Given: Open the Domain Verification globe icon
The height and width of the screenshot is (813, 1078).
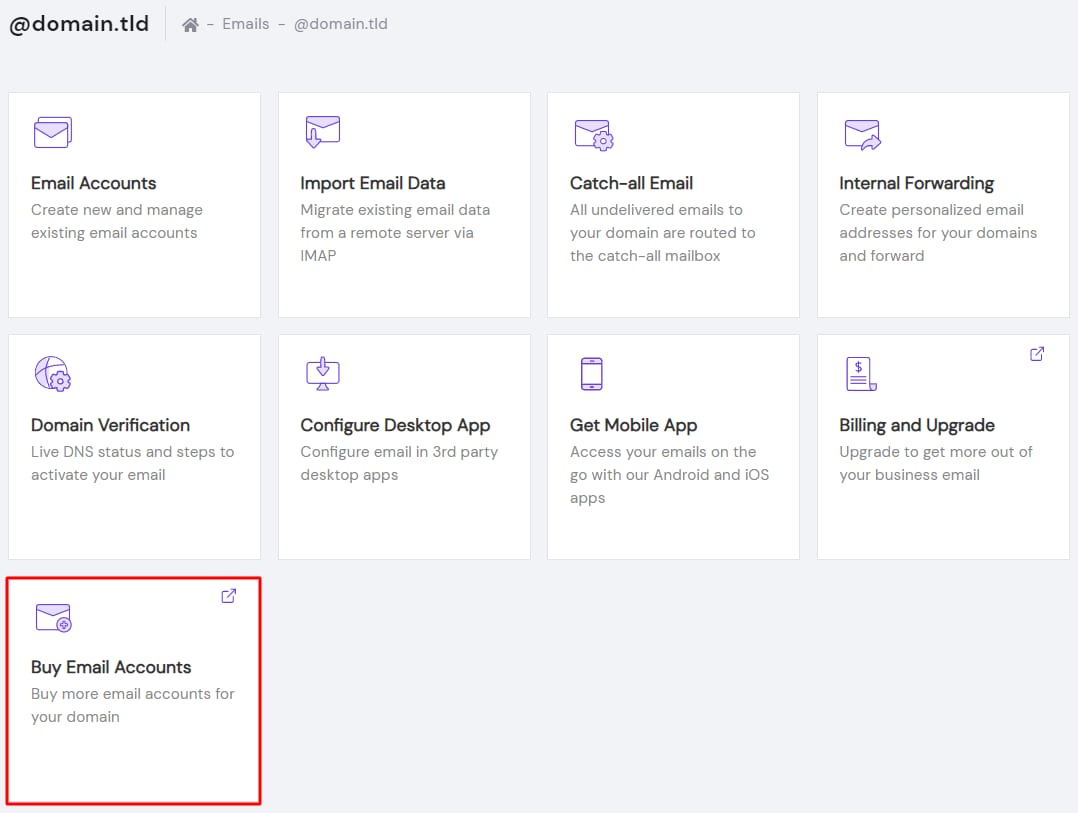Looking at the screenshot, I should click(x=53, y=374).
